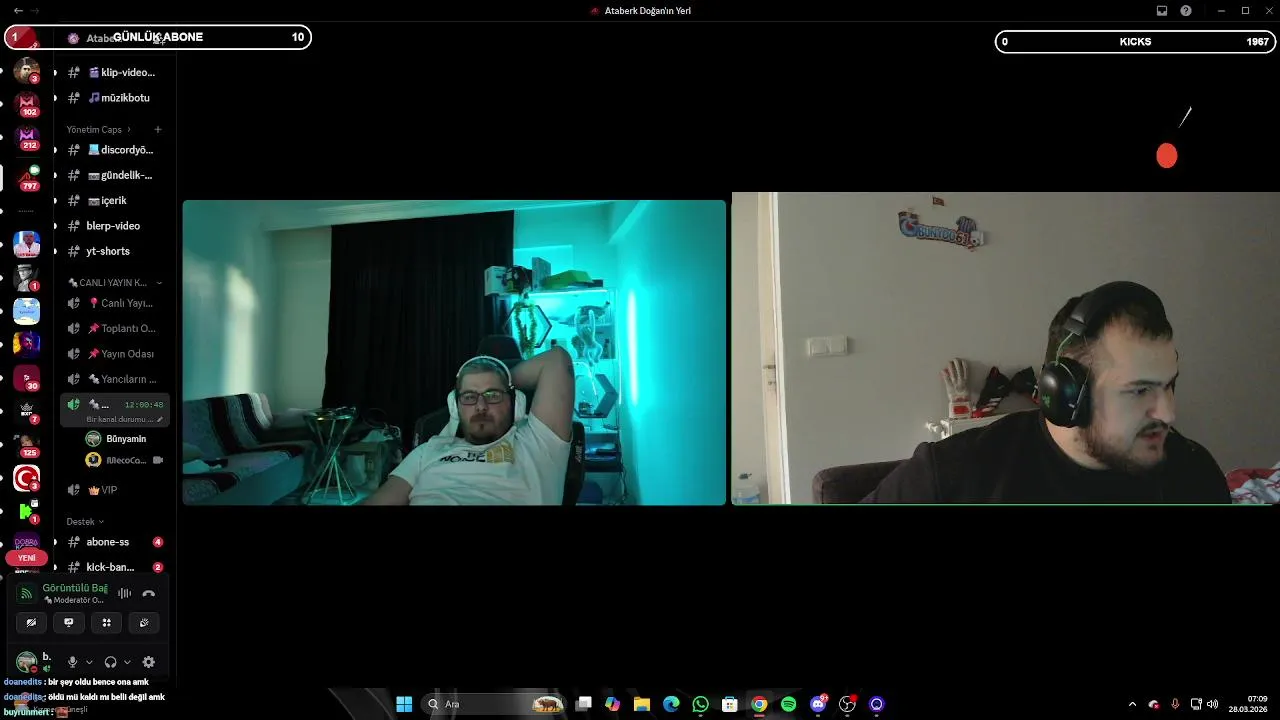Select user IllecoCo... in voice channel
This screenshot has width=1280, height=720.
125,460
